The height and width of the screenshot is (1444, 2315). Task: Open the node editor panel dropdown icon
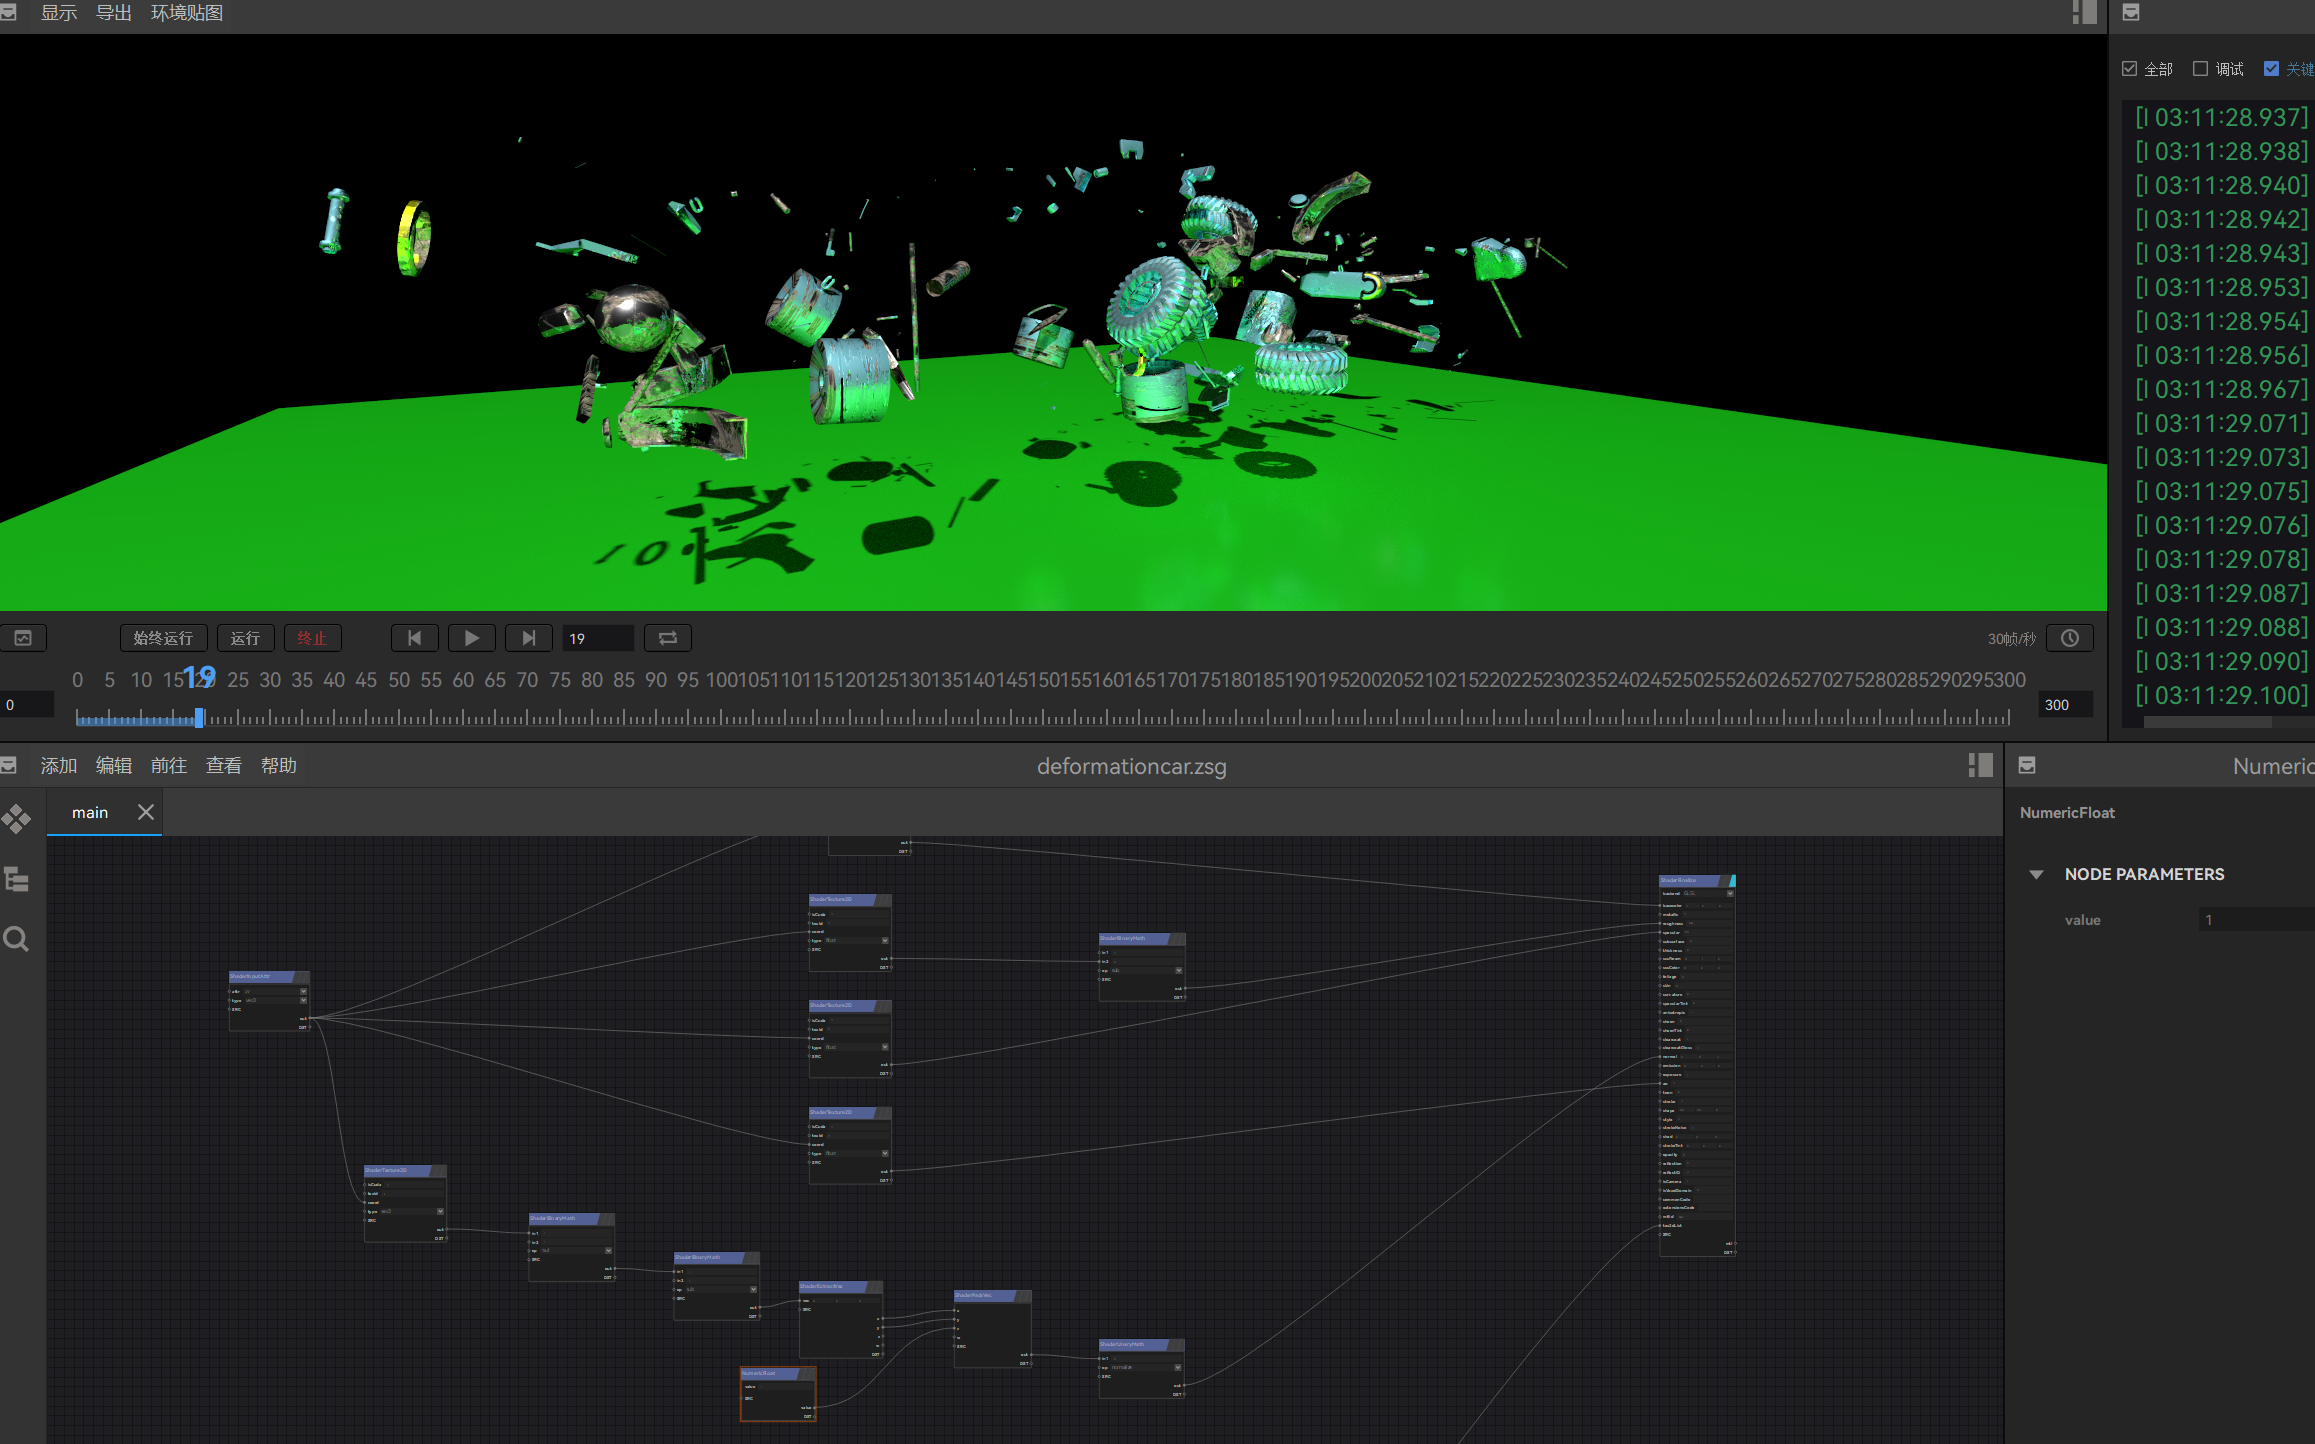[9, 766]
